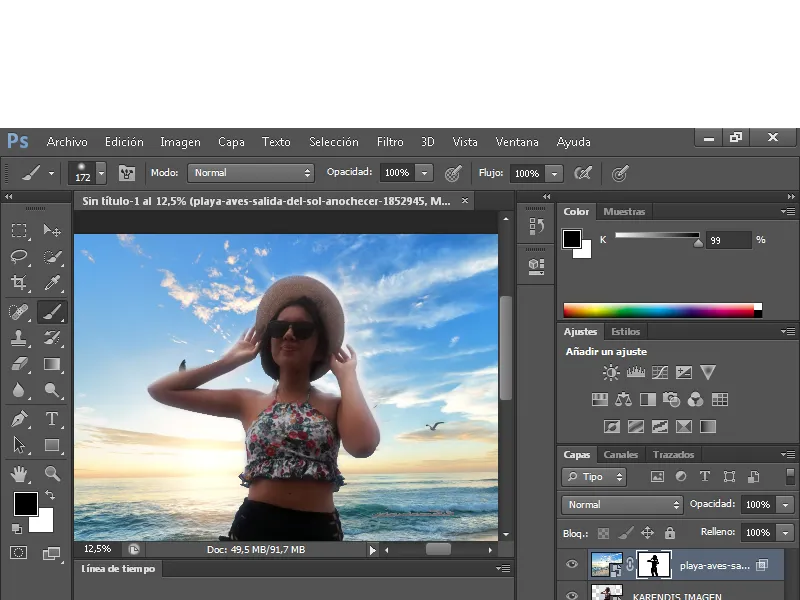Add an Exposure adjustment
This screenshot has height=600, width=800.
pos(684,372)
